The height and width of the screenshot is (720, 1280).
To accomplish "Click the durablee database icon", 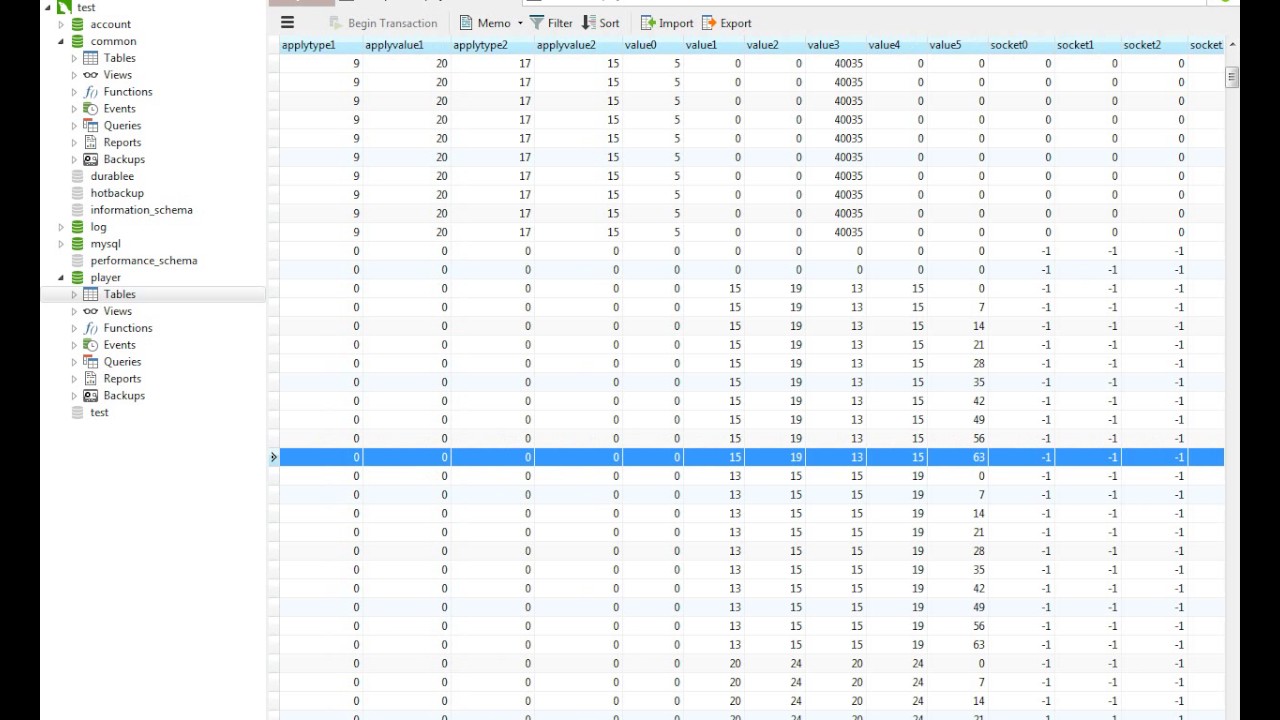I will [x=78, y=176].
